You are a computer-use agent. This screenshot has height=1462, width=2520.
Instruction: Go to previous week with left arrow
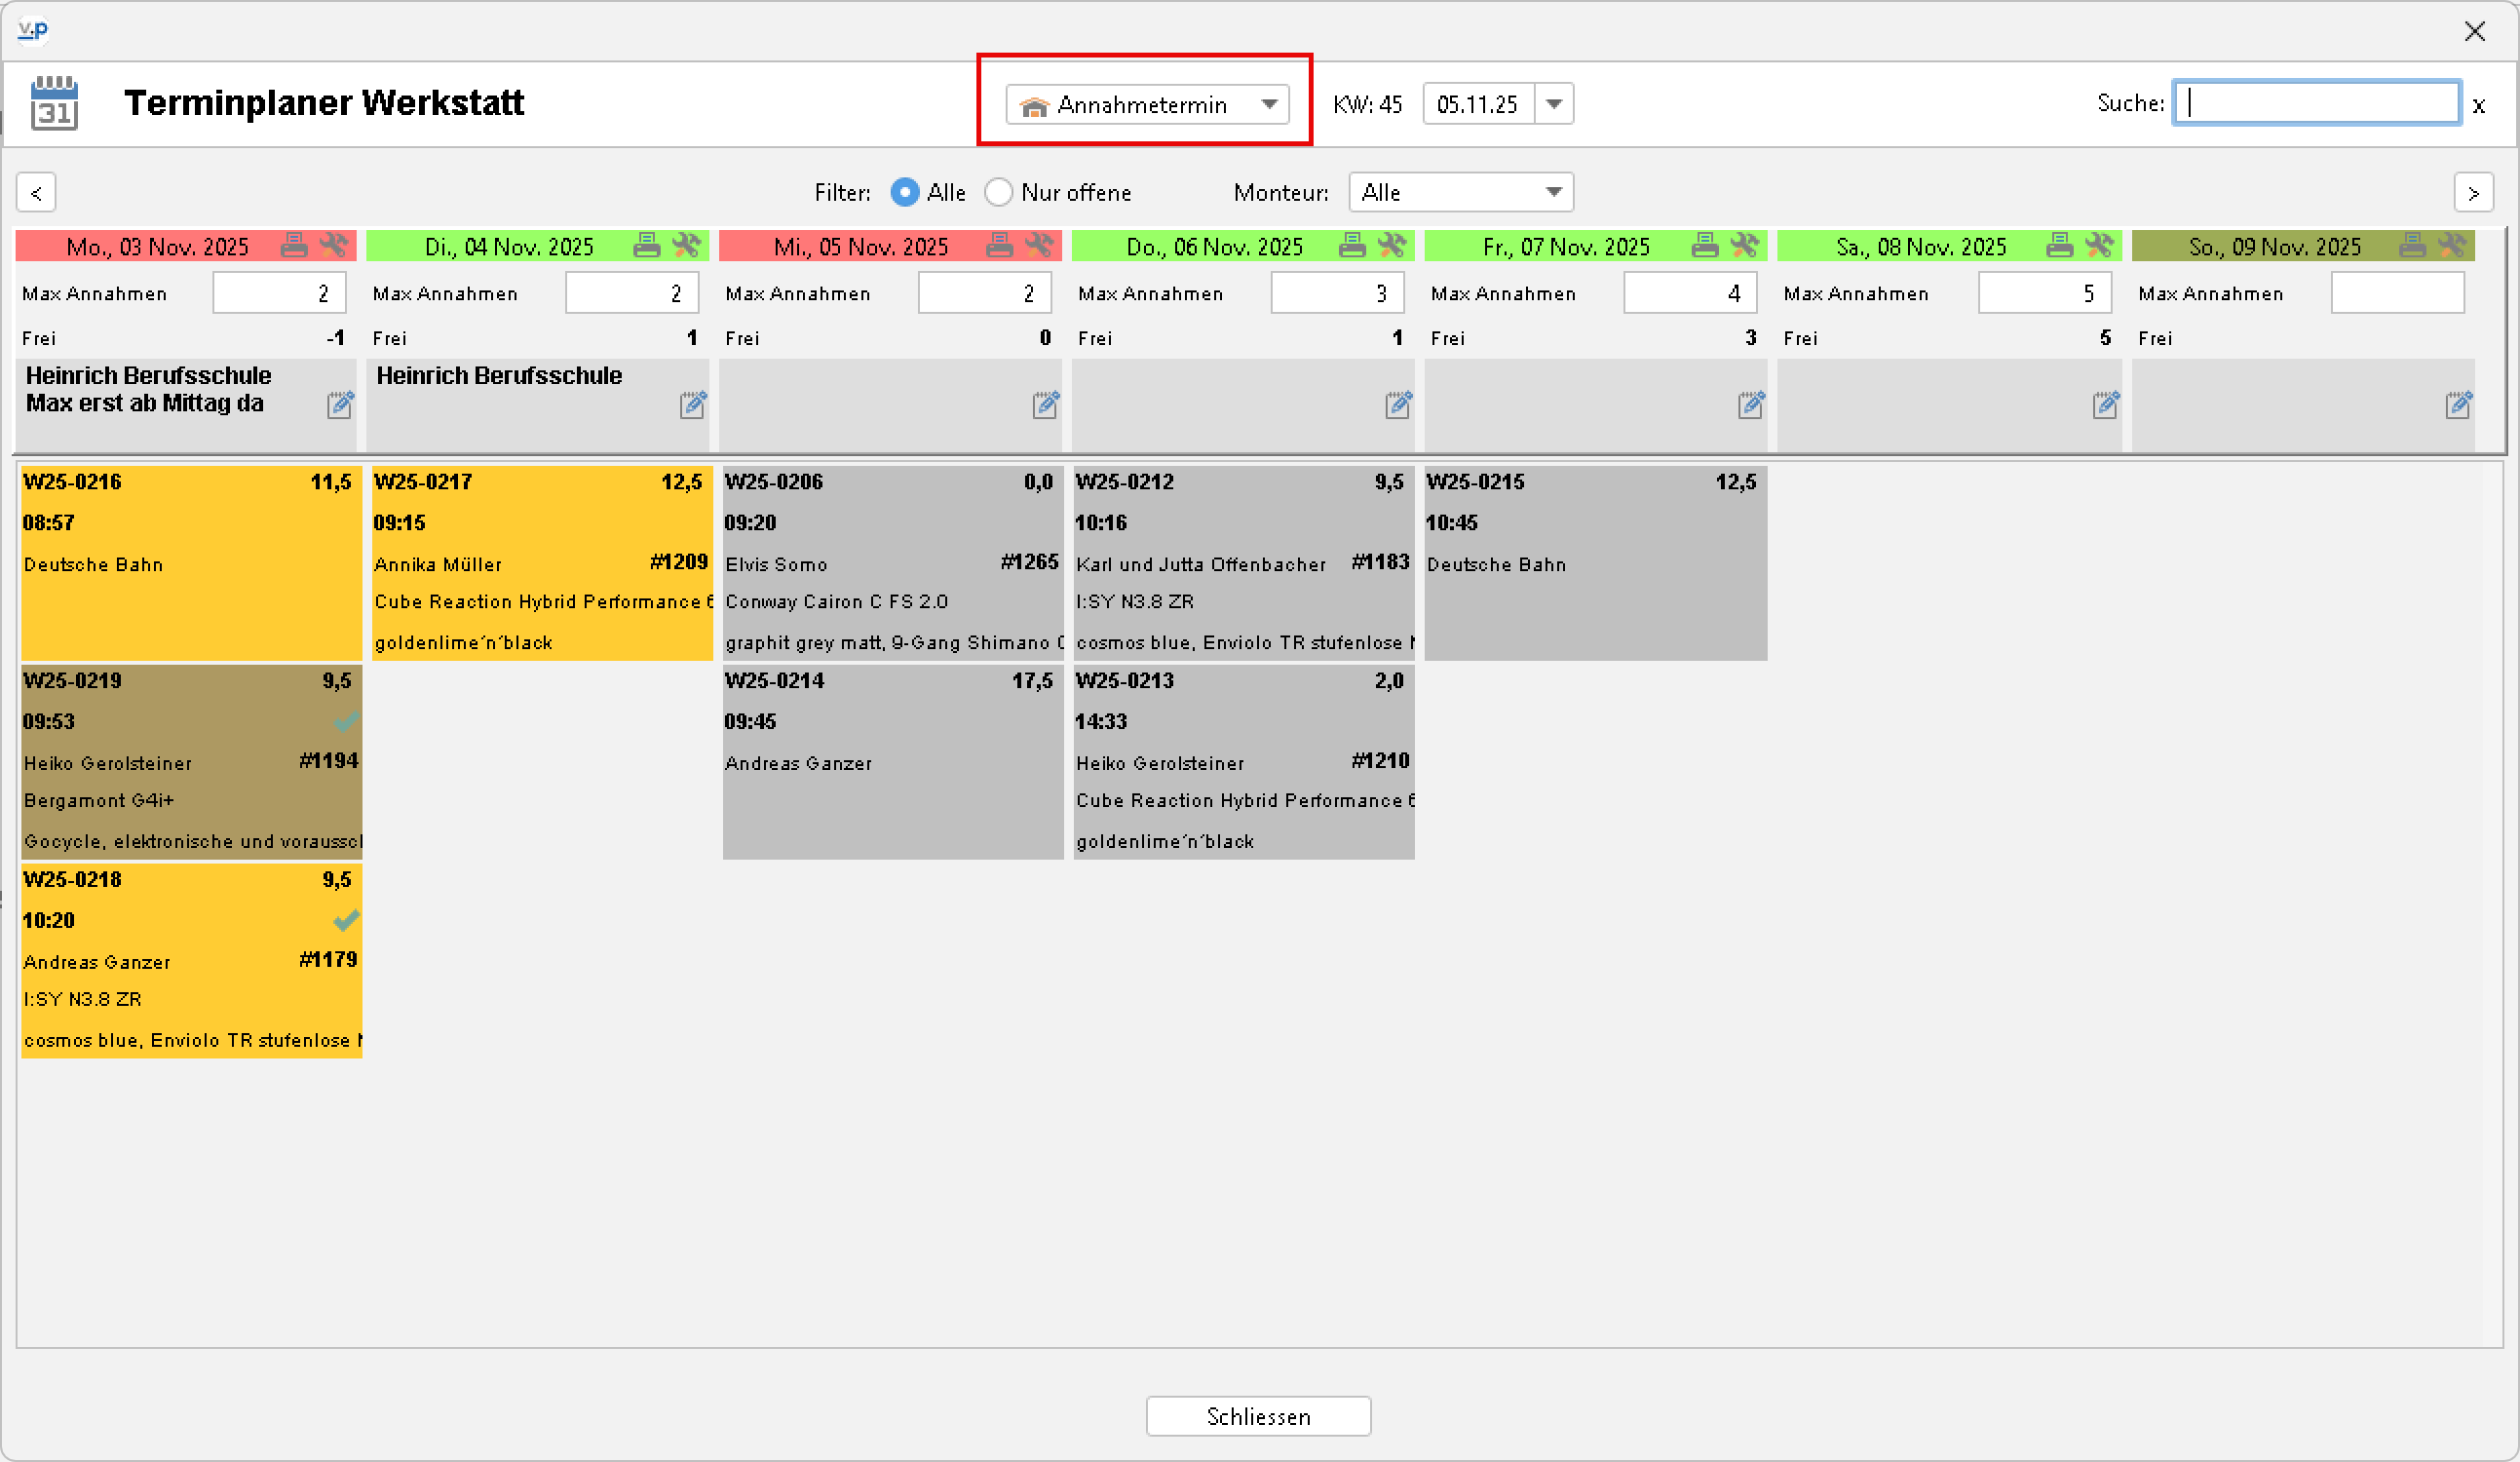coord(36,192)
